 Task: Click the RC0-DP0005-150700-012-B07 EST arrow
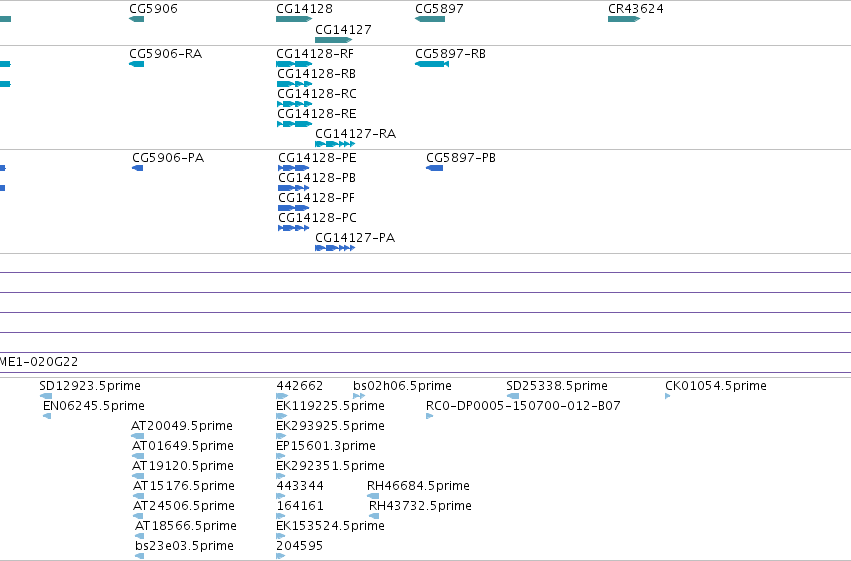(430, 416)
